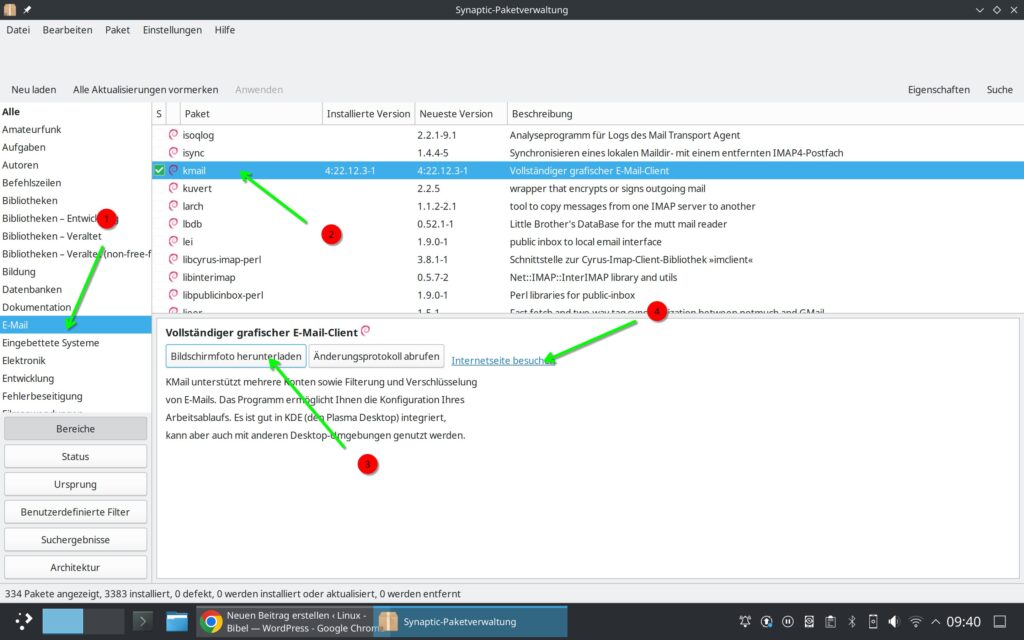Open the Paket menu
Image resolution: width=1024 pixels, height=640 pixels.
pyautogui.click(x=118, y=29)
